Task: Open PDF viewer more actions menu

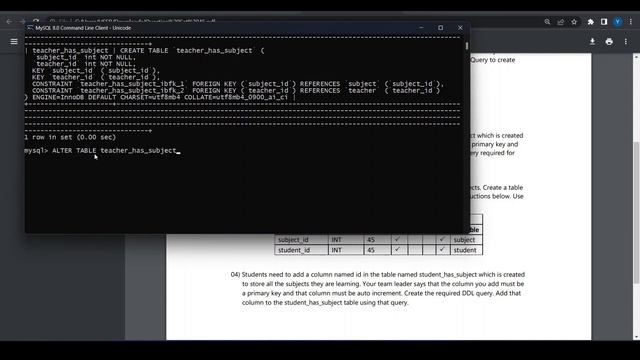Action: click(x=626, y=42)
